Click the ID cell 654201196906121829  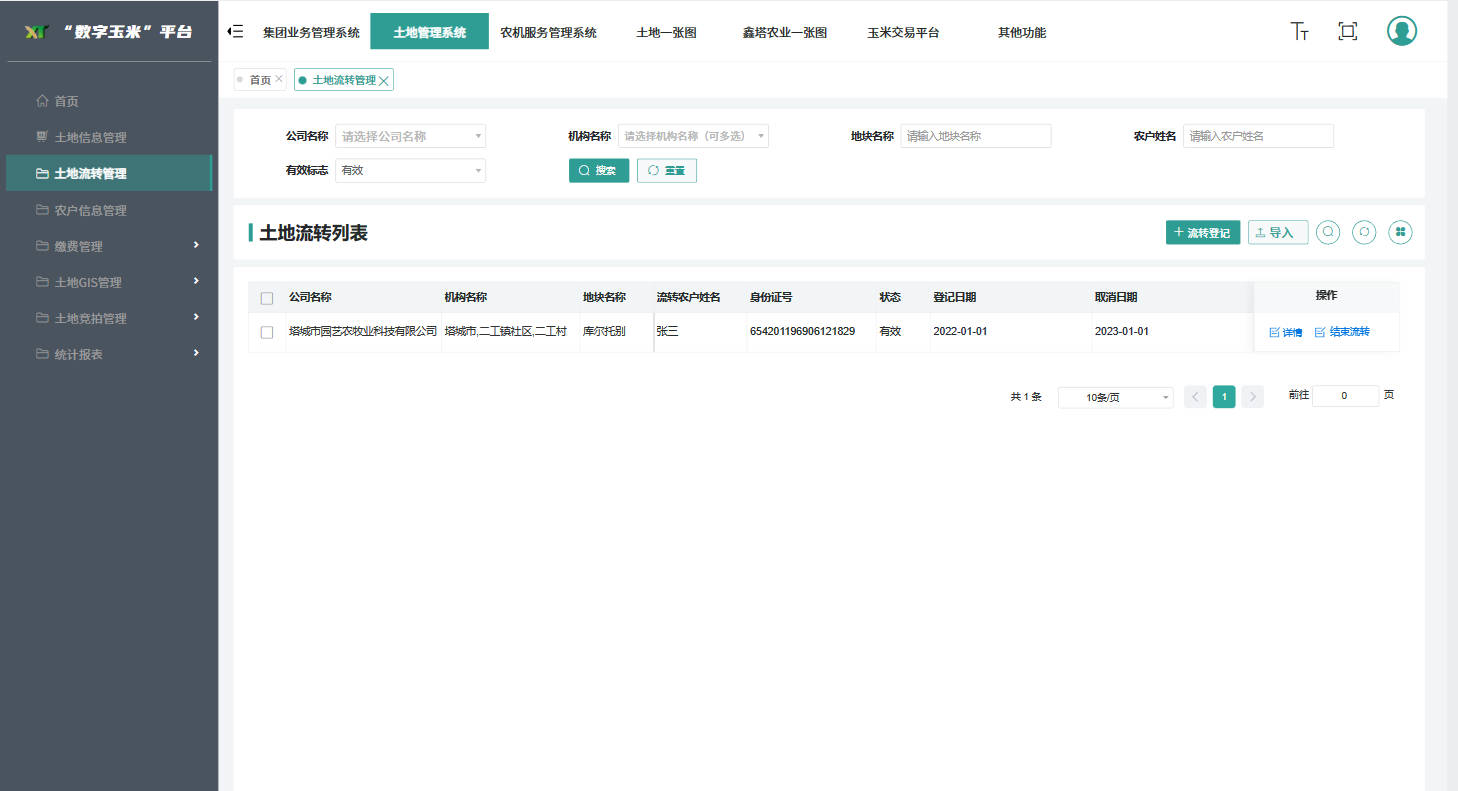(x=802, y=331)
